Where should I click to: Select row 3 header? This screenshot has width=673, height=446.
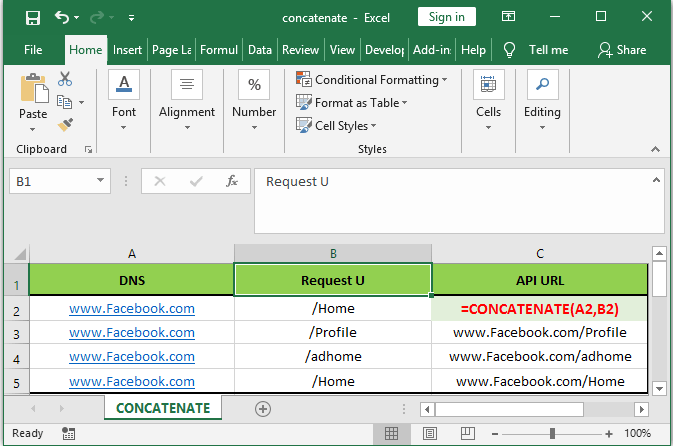tap(16, 333)
